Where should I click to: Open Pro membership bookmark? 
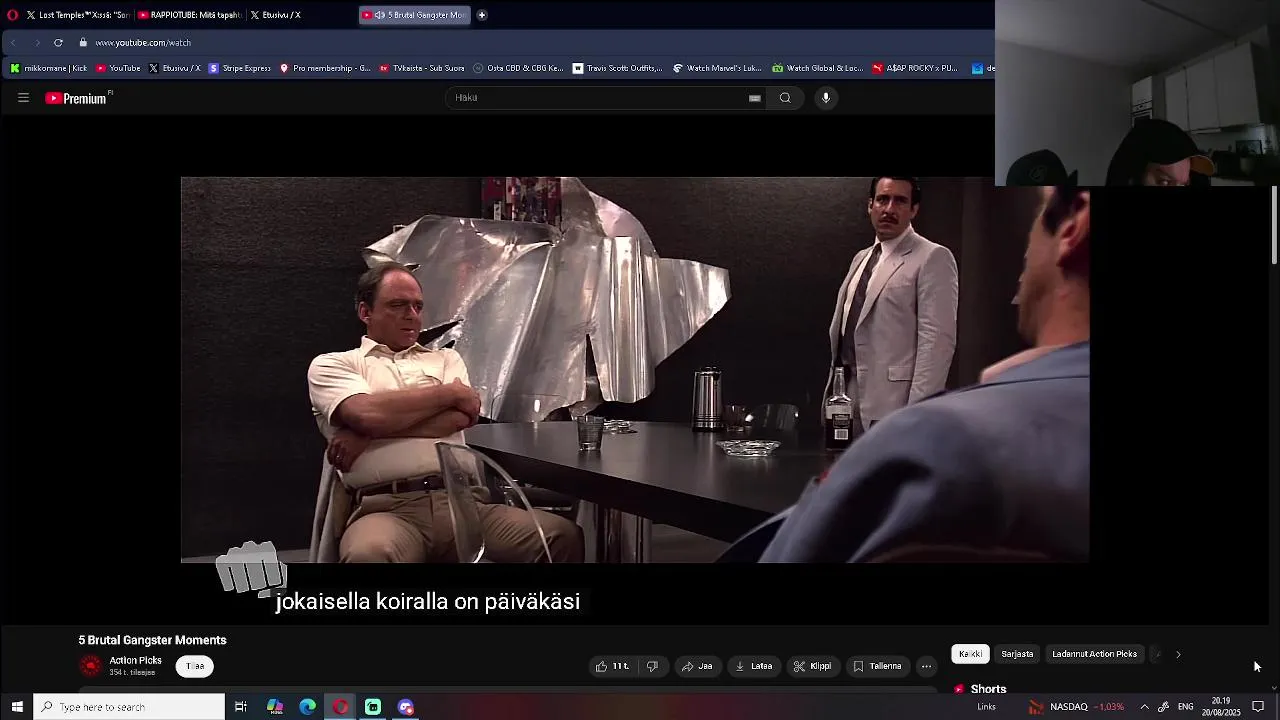tap(325, 68)
